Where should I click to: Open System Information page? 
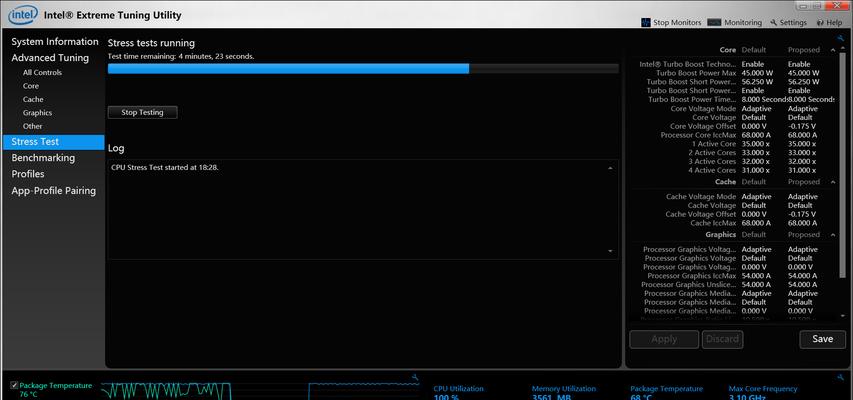[55, 41]
